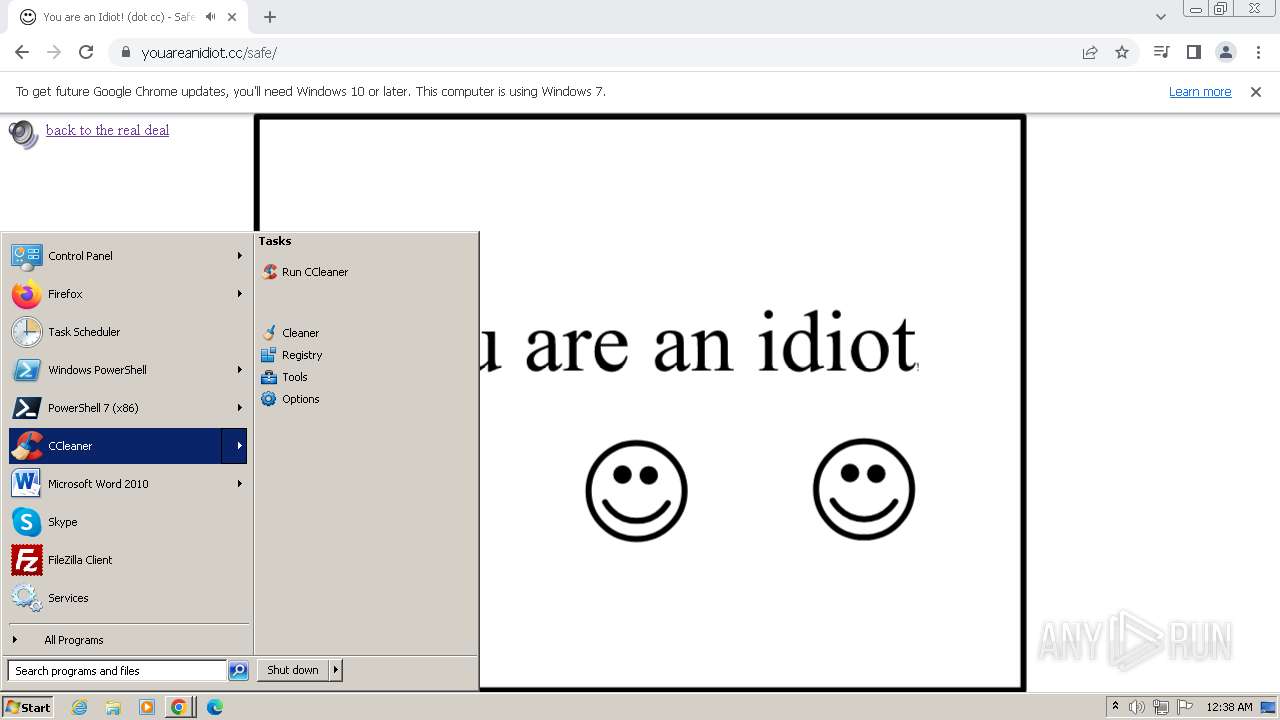Expand CCleaner submenu arrow
The width and height of the screenshot is (1280, 720).
235,446
